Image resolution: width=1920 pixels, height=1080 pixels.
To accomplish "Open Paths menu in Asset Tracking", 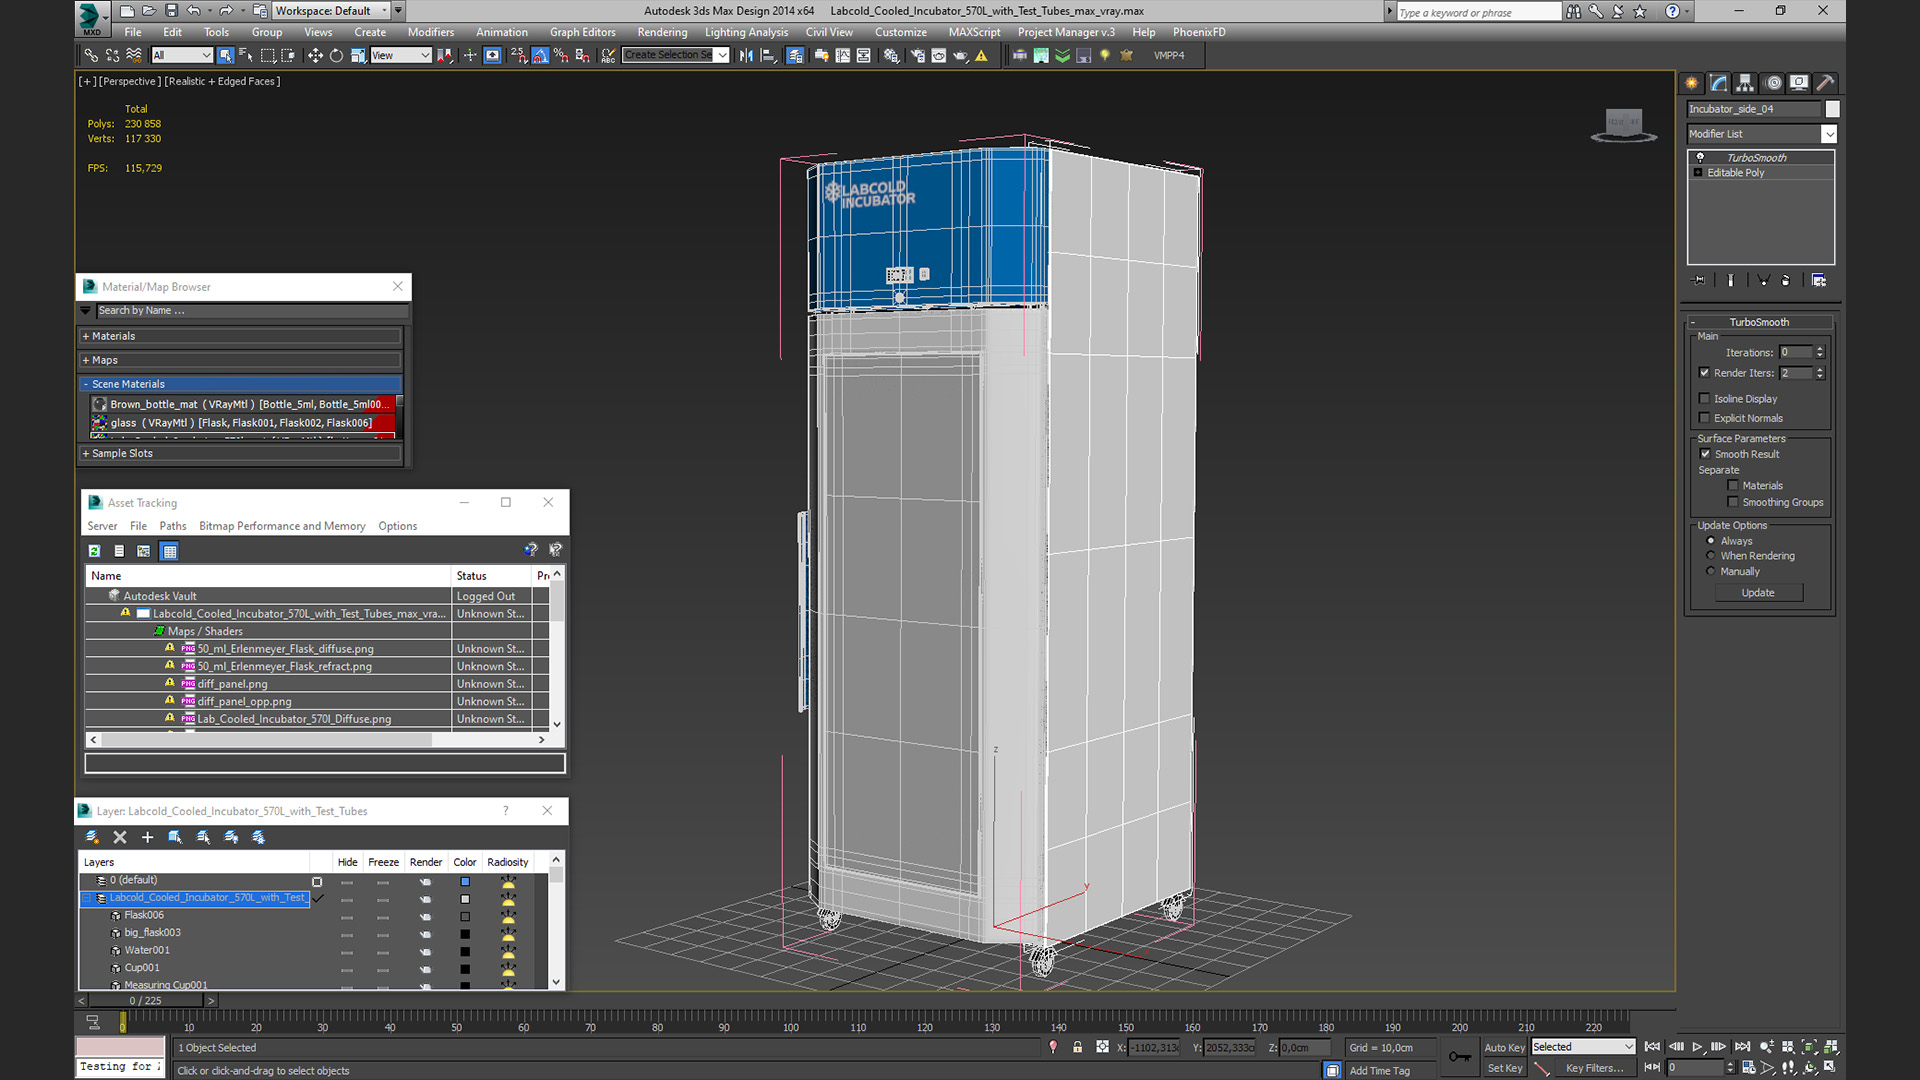I will [x=172, y=526].
